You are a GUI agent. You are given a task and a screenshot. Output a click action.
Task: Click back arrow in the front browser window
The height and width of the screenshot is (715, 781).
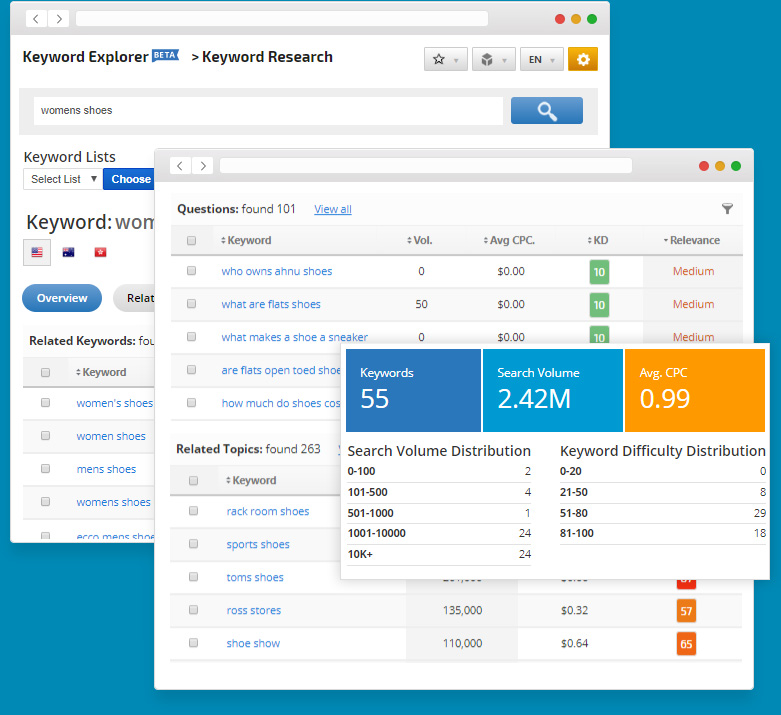pos(179,166)
